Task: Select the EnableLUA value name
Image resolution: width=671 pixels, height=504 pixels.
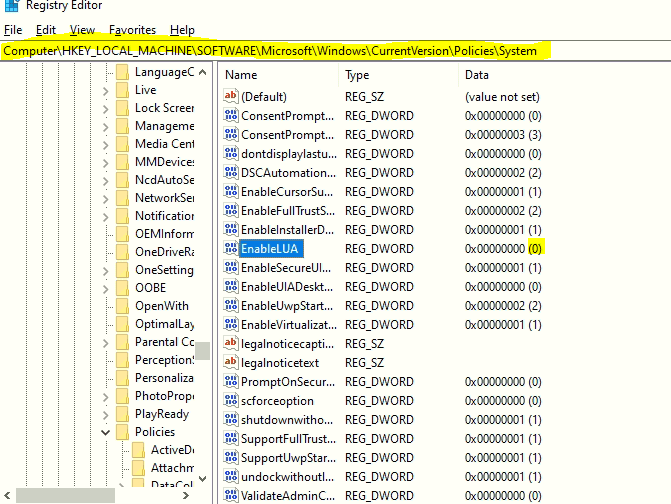Action: click(270, 249)
